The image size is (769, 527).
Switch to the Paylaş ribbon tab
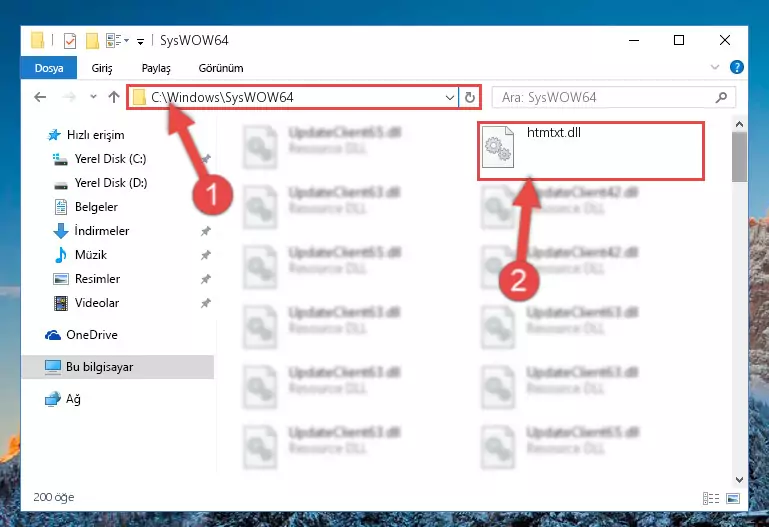[x=156, y=68]
